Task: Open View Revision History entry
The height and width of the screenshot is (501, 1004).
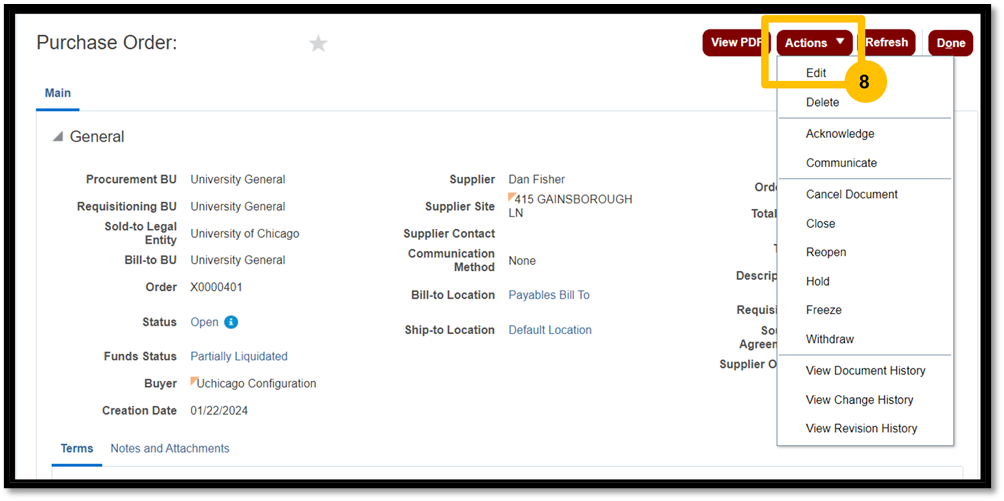Action: click(x=861, y=429)
